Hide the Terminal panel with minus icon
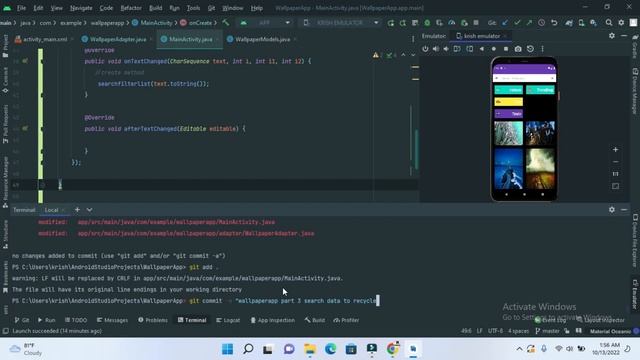This screenshot has width=640, height=360. (x=624, y=209)
